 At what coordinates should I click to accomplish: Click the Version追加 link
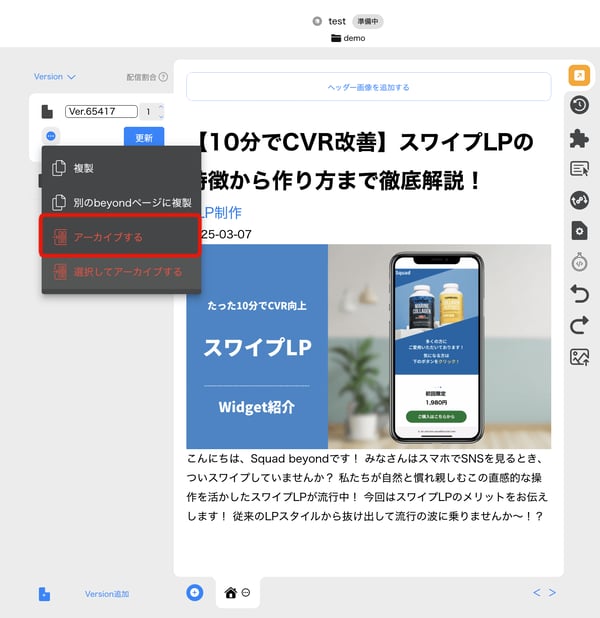tap(106, 594)
